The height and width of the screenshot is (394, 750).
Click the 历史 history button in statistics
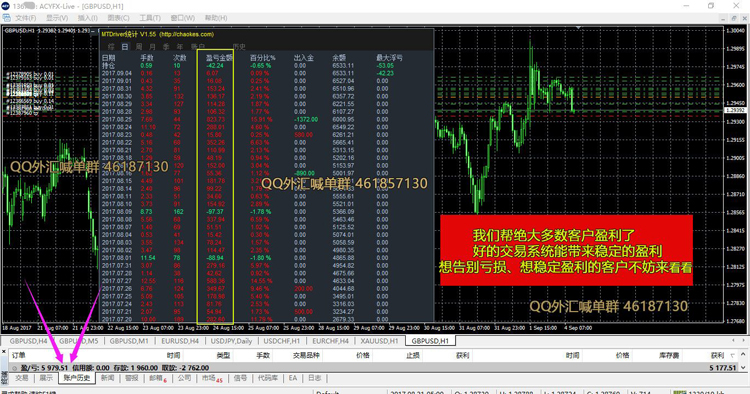click(239, 46)
